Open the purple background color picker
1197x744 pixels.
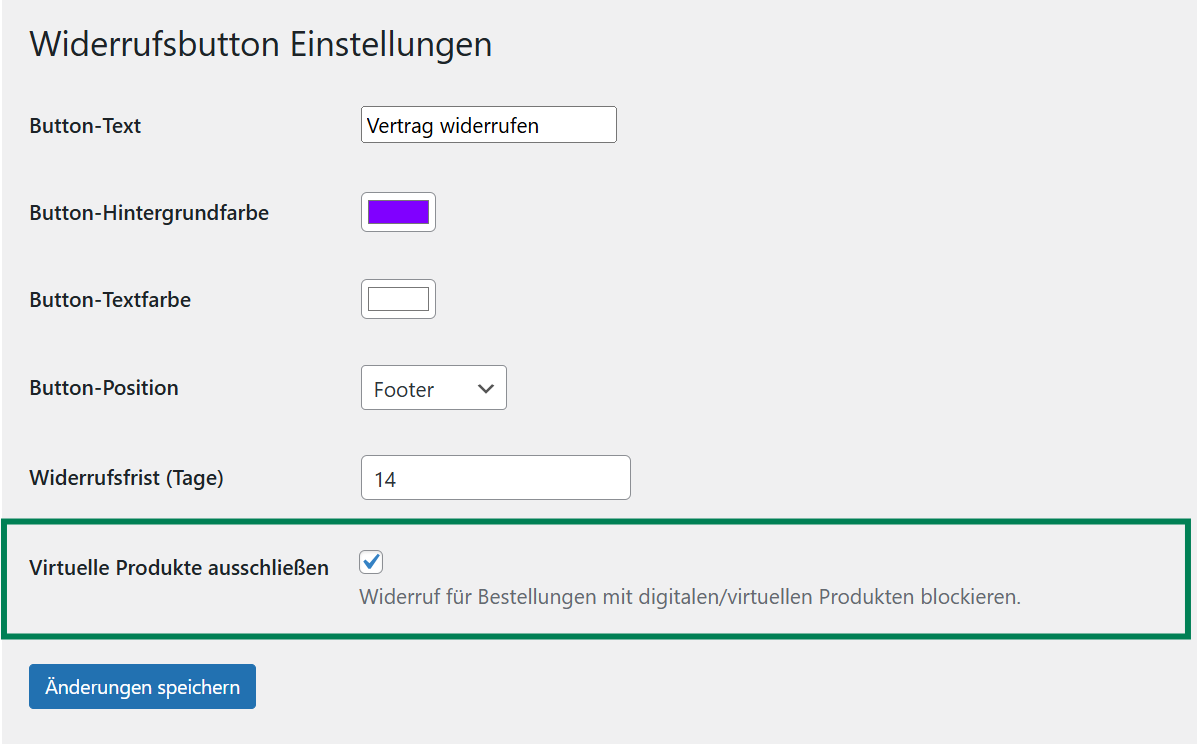coord(398,212)
